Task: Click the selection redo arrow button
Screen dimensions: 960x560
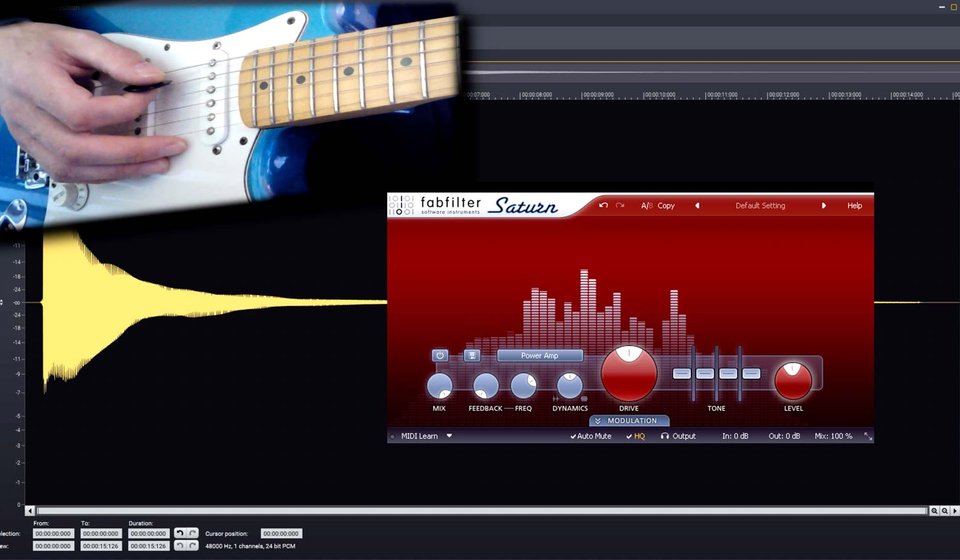Action: (192, 533)
